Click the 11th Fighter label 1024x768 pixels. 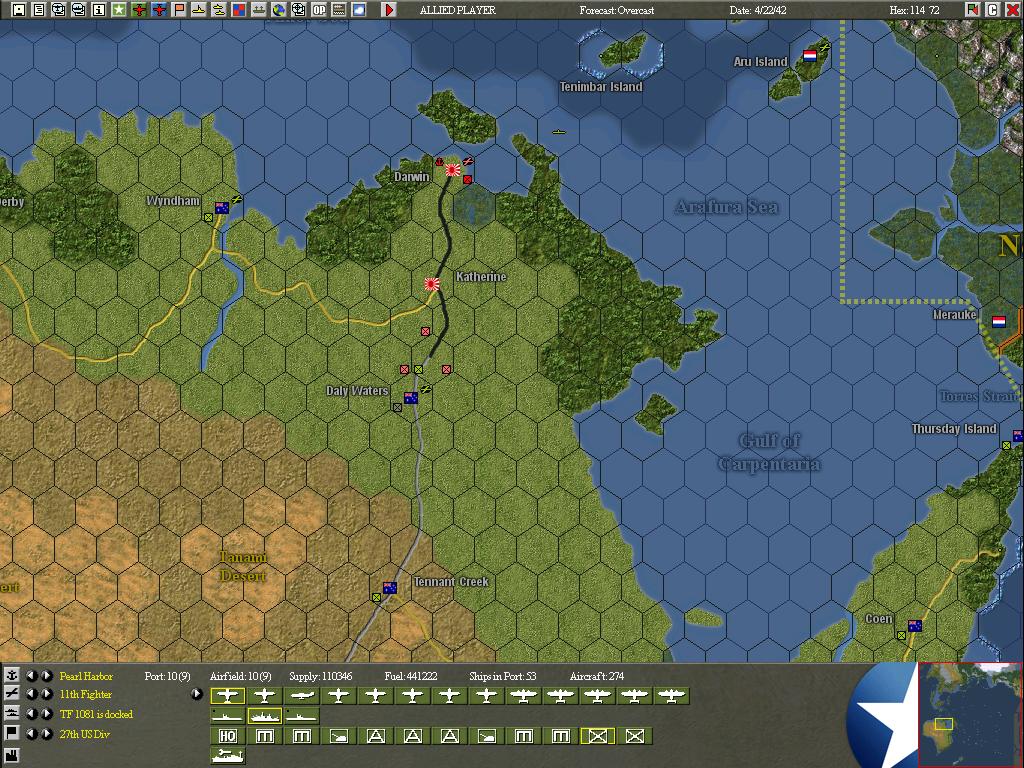point(86,694)
